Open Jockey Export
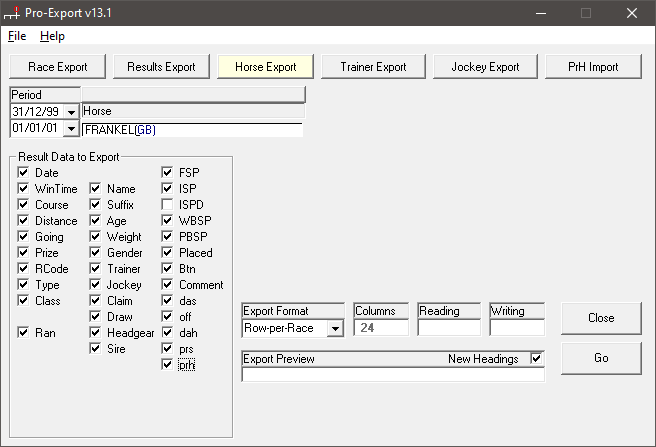Image resolution: width=656 pixels, height=447 pixels. (x=485, y=67)
